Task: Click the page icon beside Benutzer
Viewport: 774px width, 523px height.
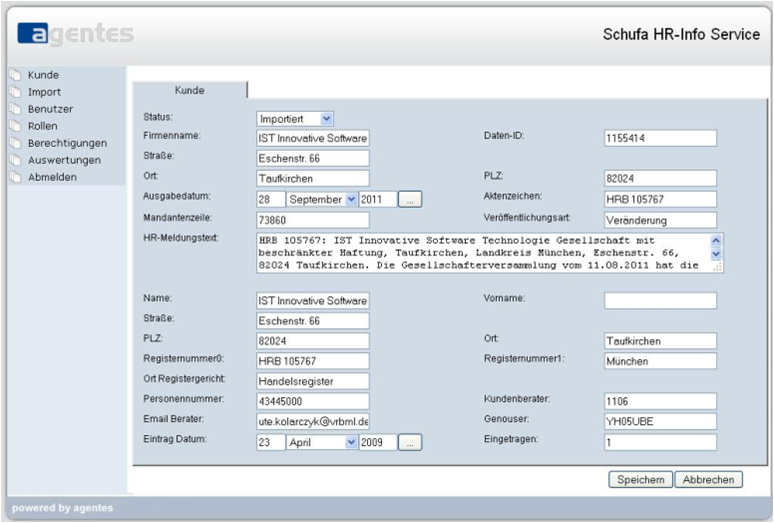Action: coord(15,109)
